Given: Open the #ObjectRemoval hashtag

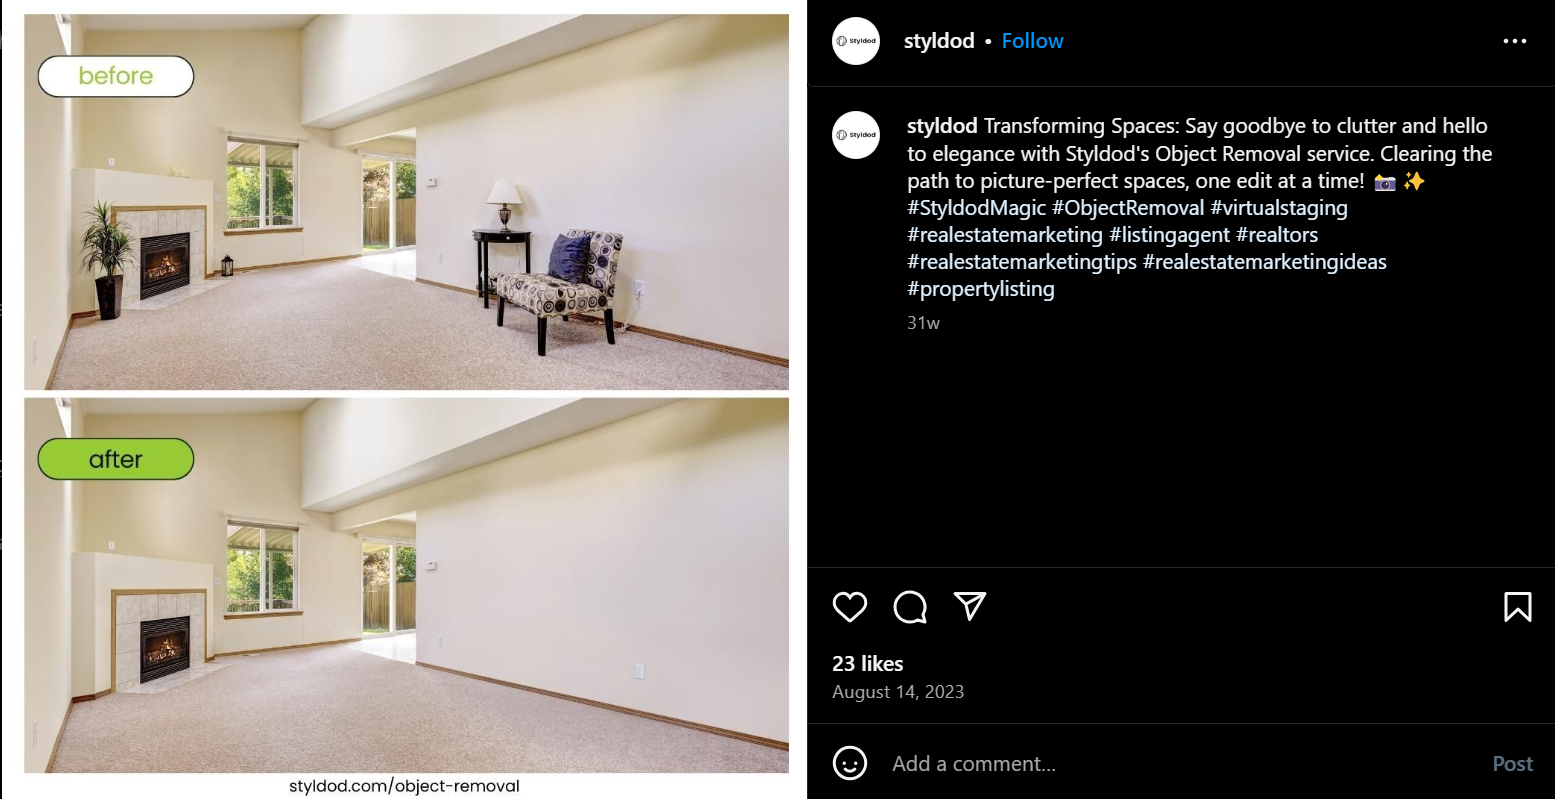Looking at the screenshot, I should [1128, 208].
